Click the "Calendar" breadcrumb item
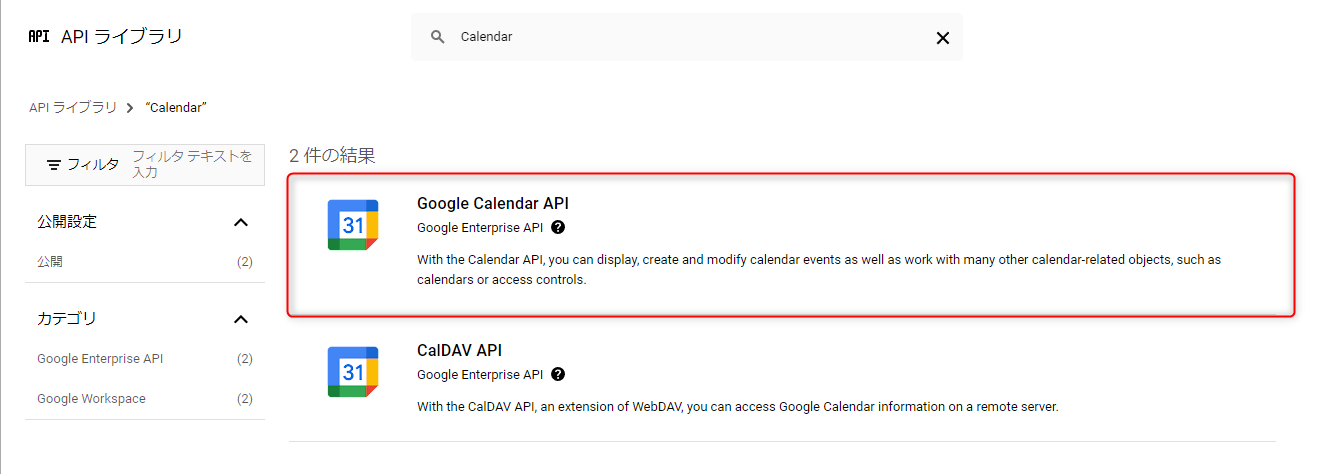 [176, 107]
